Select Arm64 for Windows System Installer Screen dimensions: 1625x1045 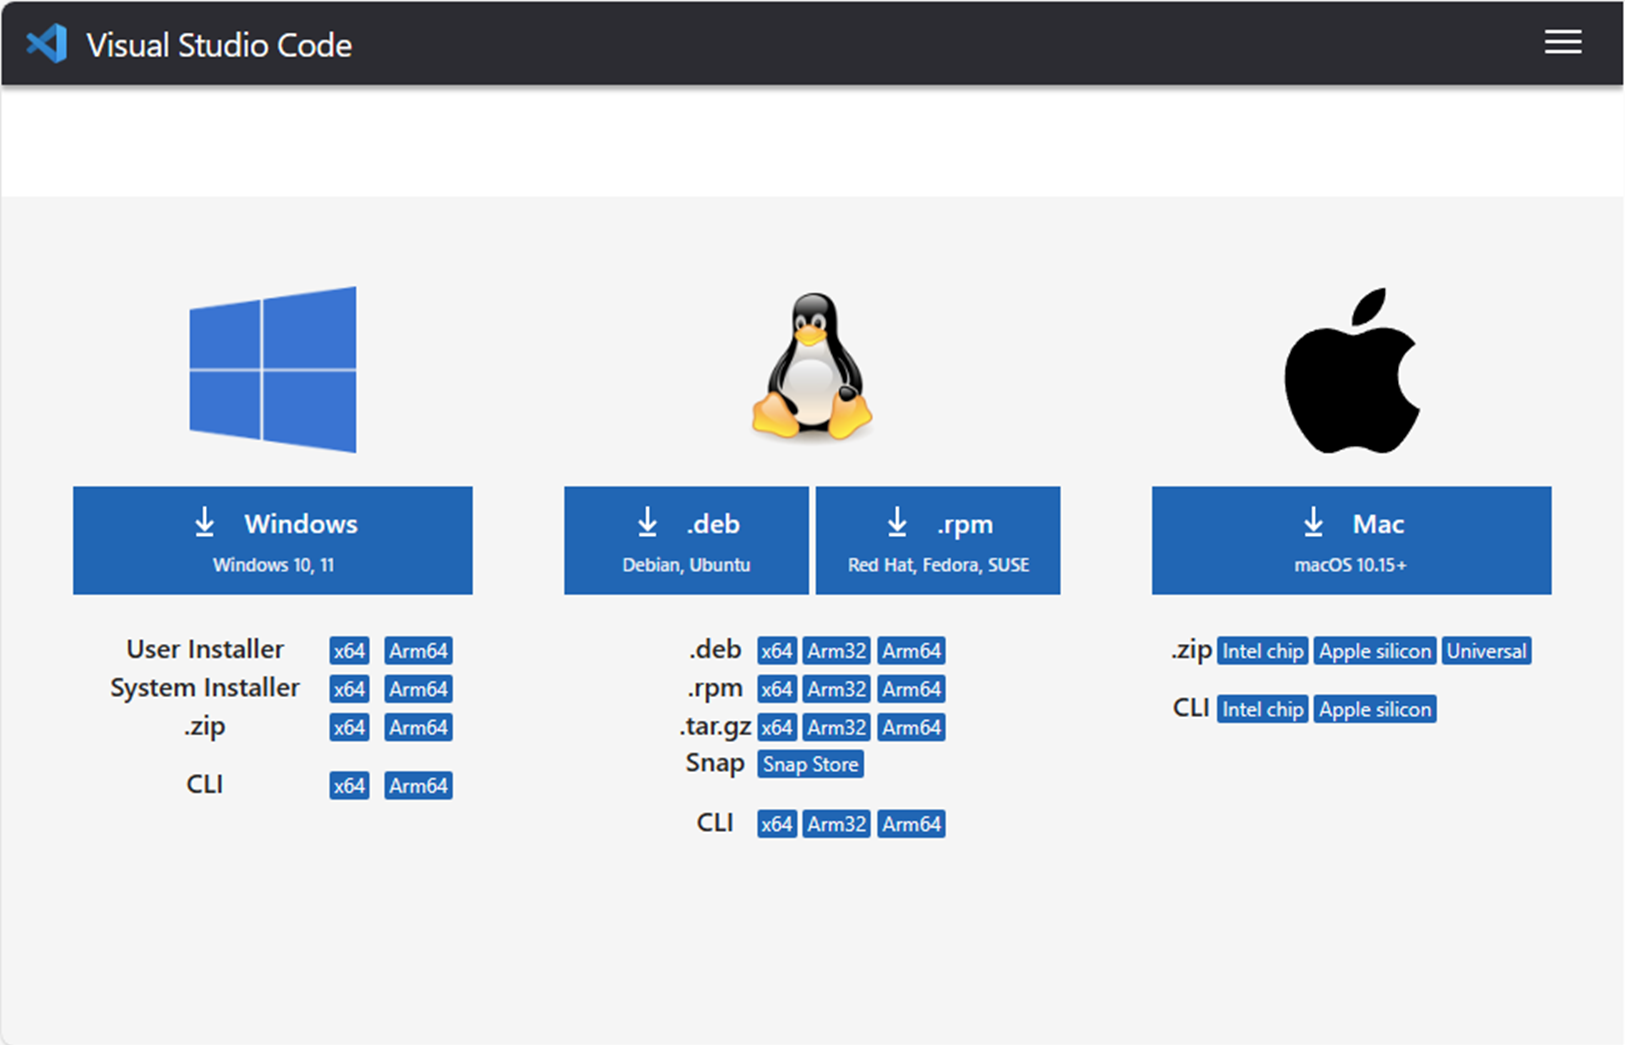pos(418,689)
